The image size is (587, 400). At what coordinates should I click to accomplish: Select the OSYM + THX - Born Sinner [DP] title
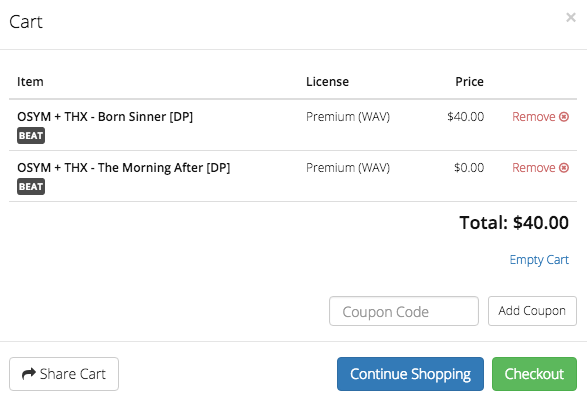(105, 117)
